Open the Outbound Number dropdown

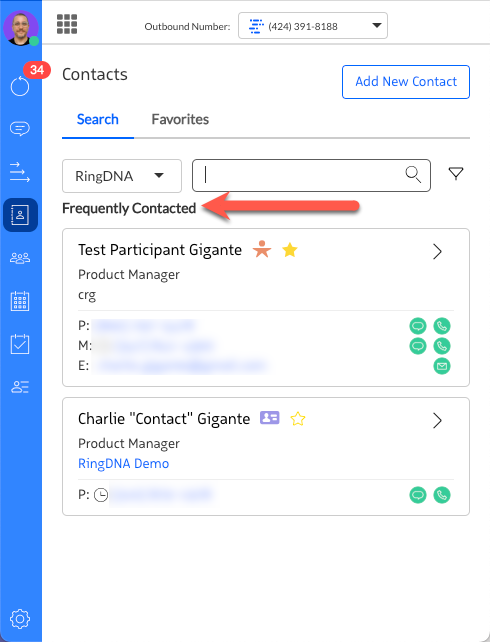click(x=313, y=26)
